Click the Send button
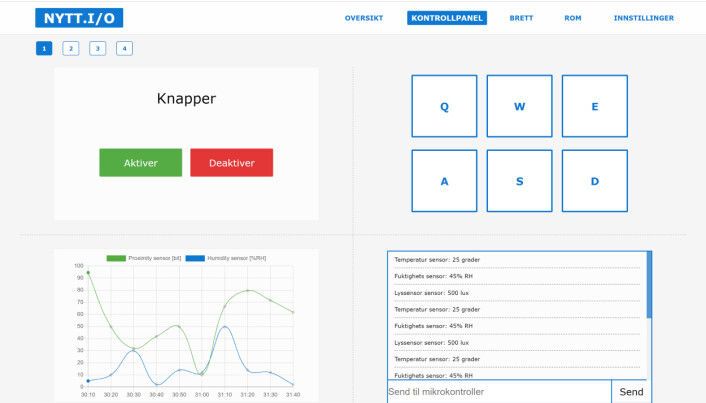 [x=631, y=392]
